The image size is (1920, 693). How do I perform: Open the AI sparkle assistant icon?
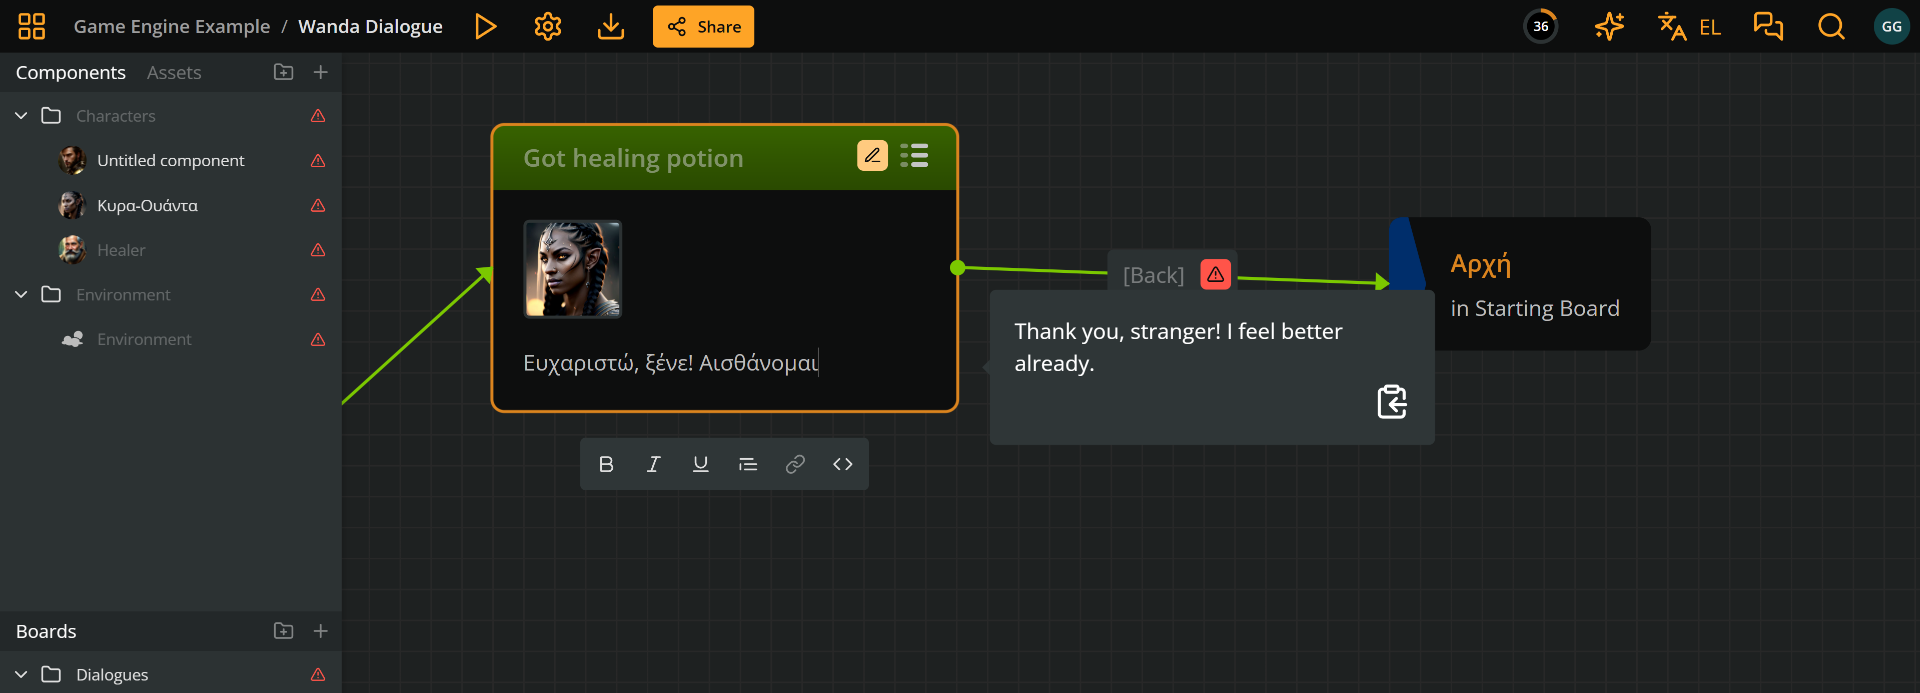click(1609, 27)
